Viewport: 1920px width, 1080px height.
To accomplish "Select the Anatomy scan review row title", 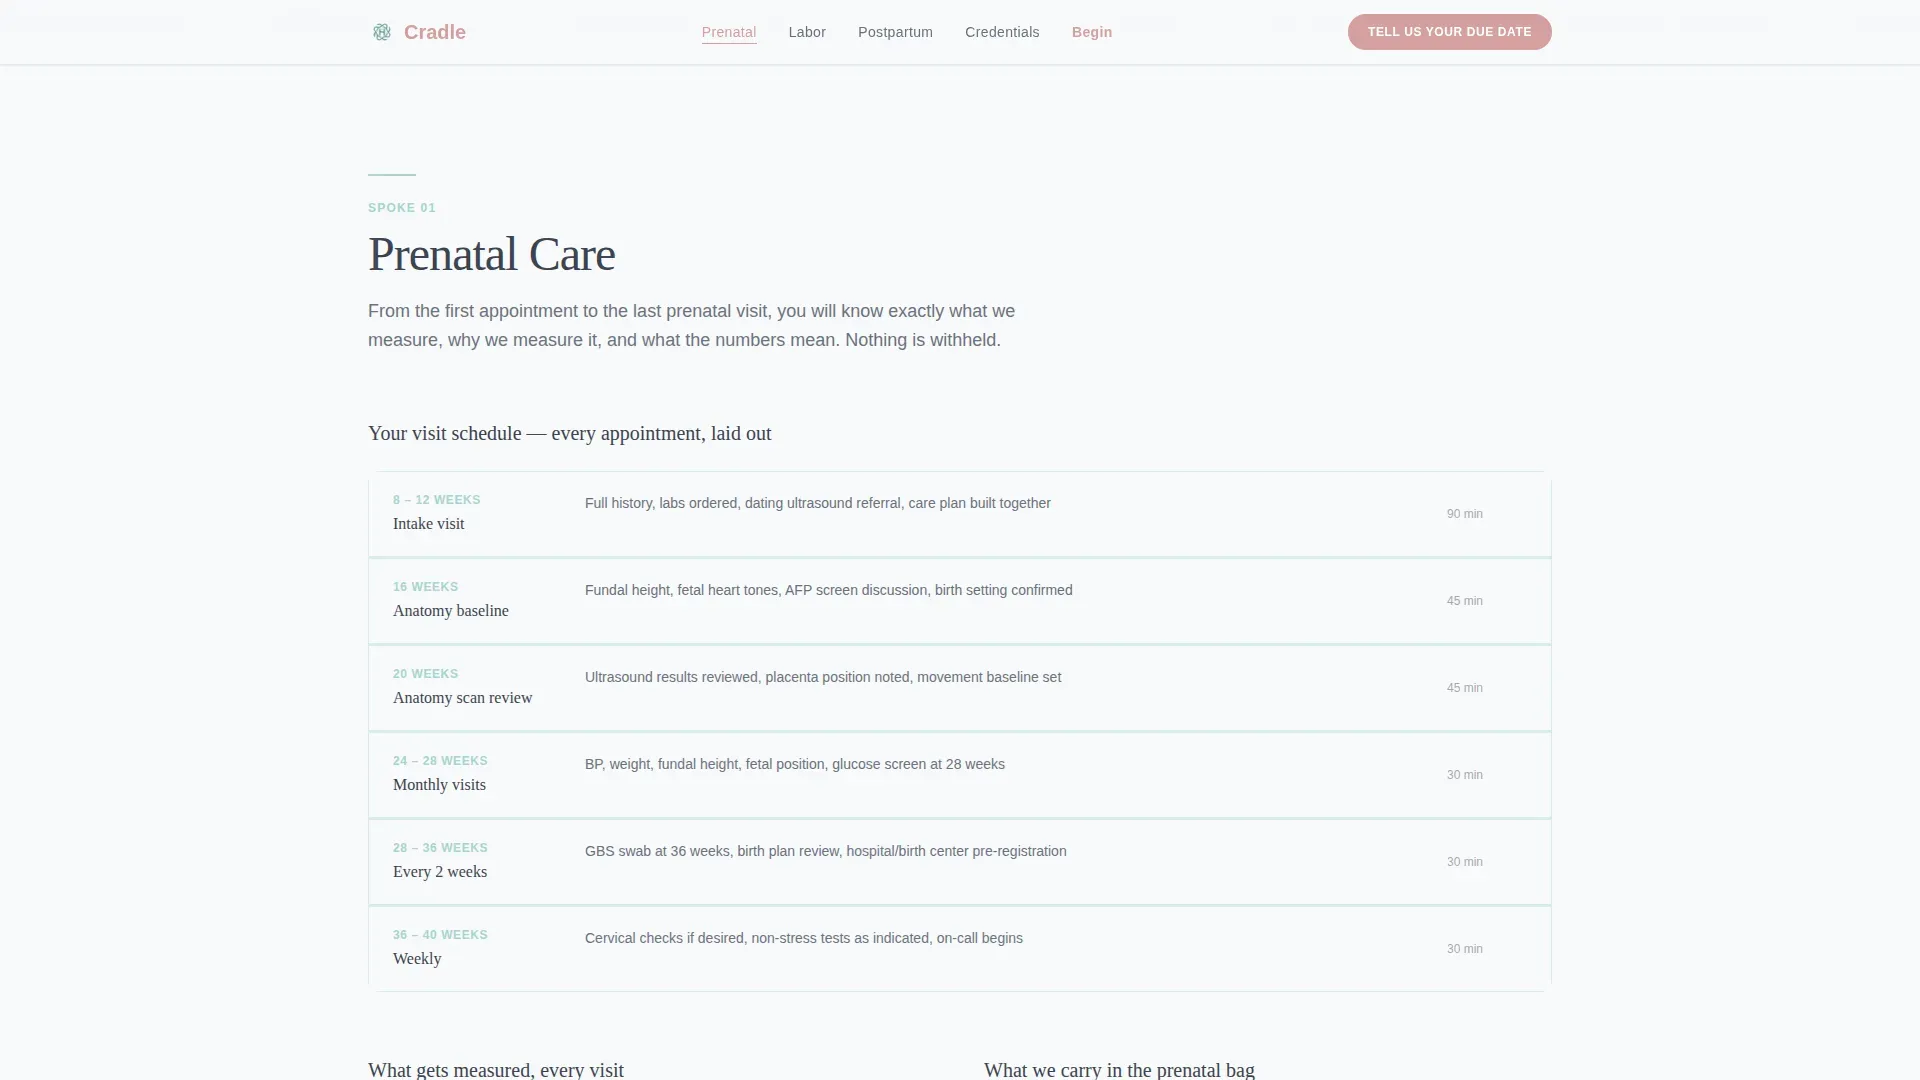I will tap(462, 698).
